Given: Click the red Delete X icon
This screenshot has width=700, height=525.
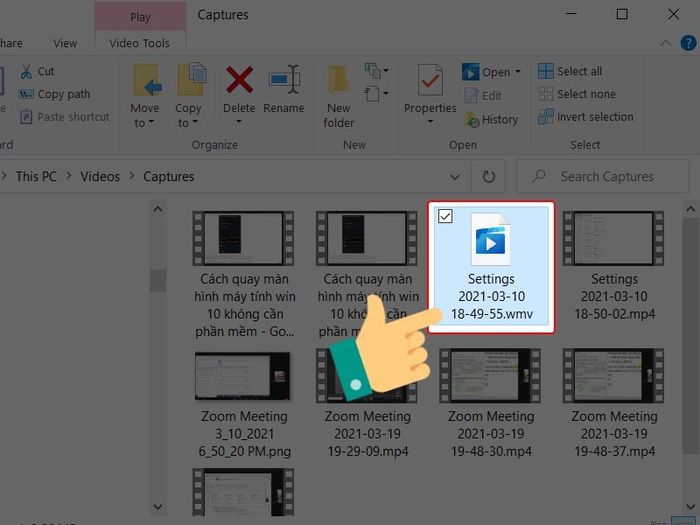Looking at the screenshot, I should click(239, 80).
